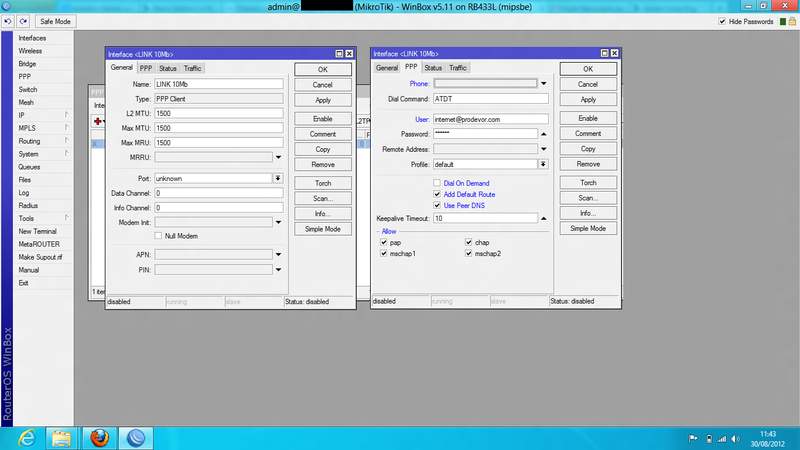Click the network signal tray icon

722,439
